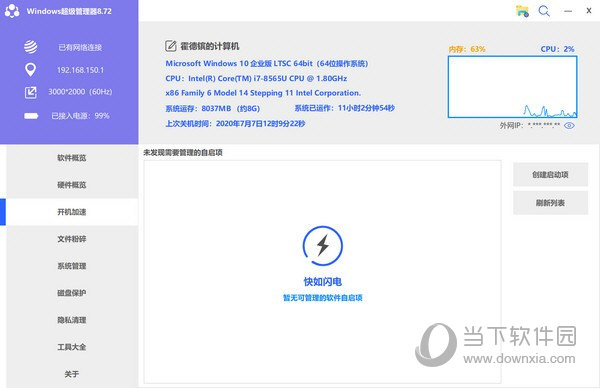Screen dimensions: 600x388
Task: Click the CPU: 2% label
Action: 557,49
